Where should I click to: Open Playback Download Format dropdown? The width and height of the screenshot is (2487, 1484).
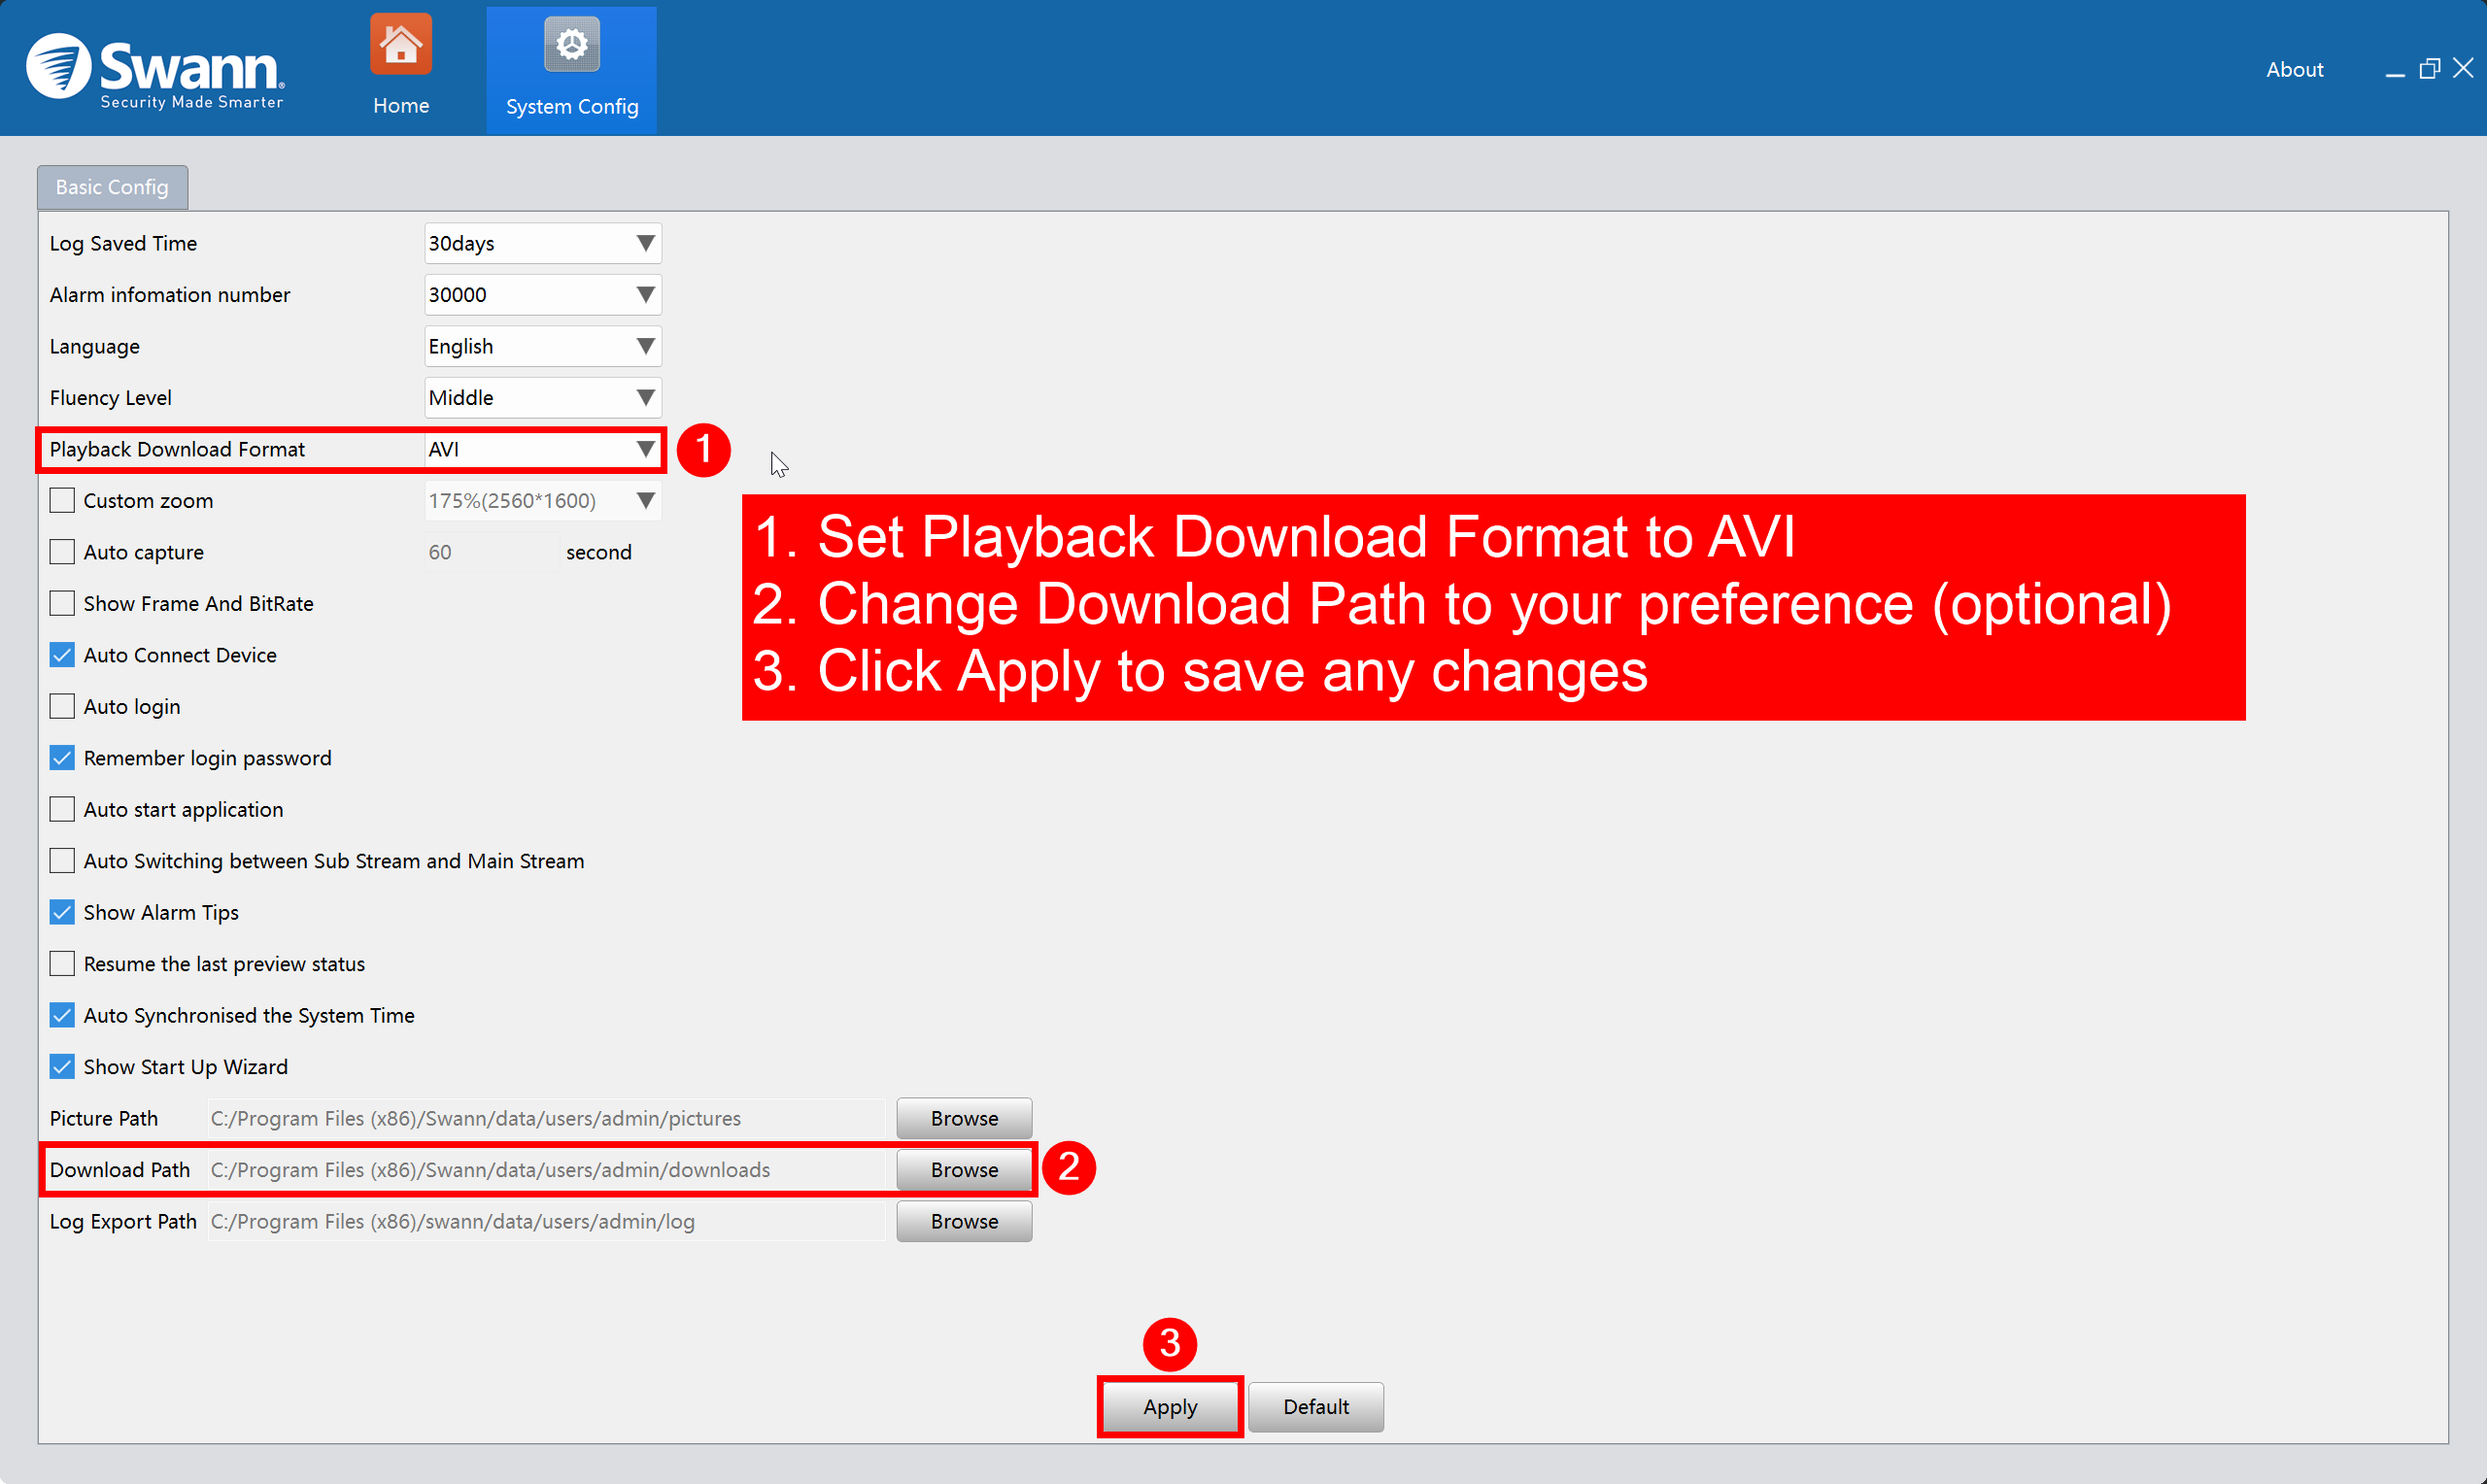pos(542,449)
